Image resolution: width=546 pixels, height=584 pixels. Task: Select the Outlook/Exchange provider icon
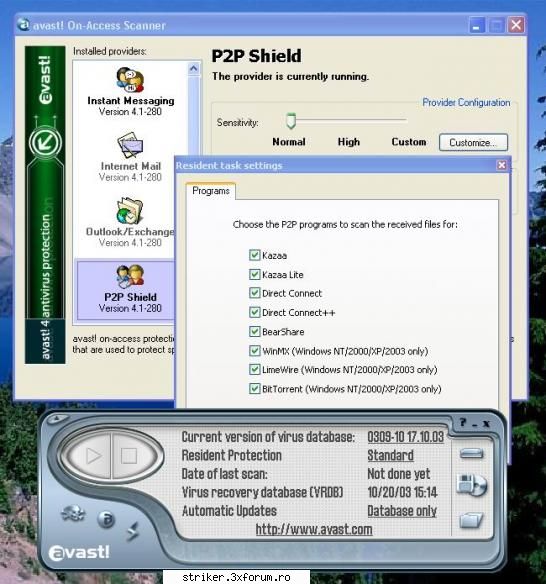tap(130, 211)
